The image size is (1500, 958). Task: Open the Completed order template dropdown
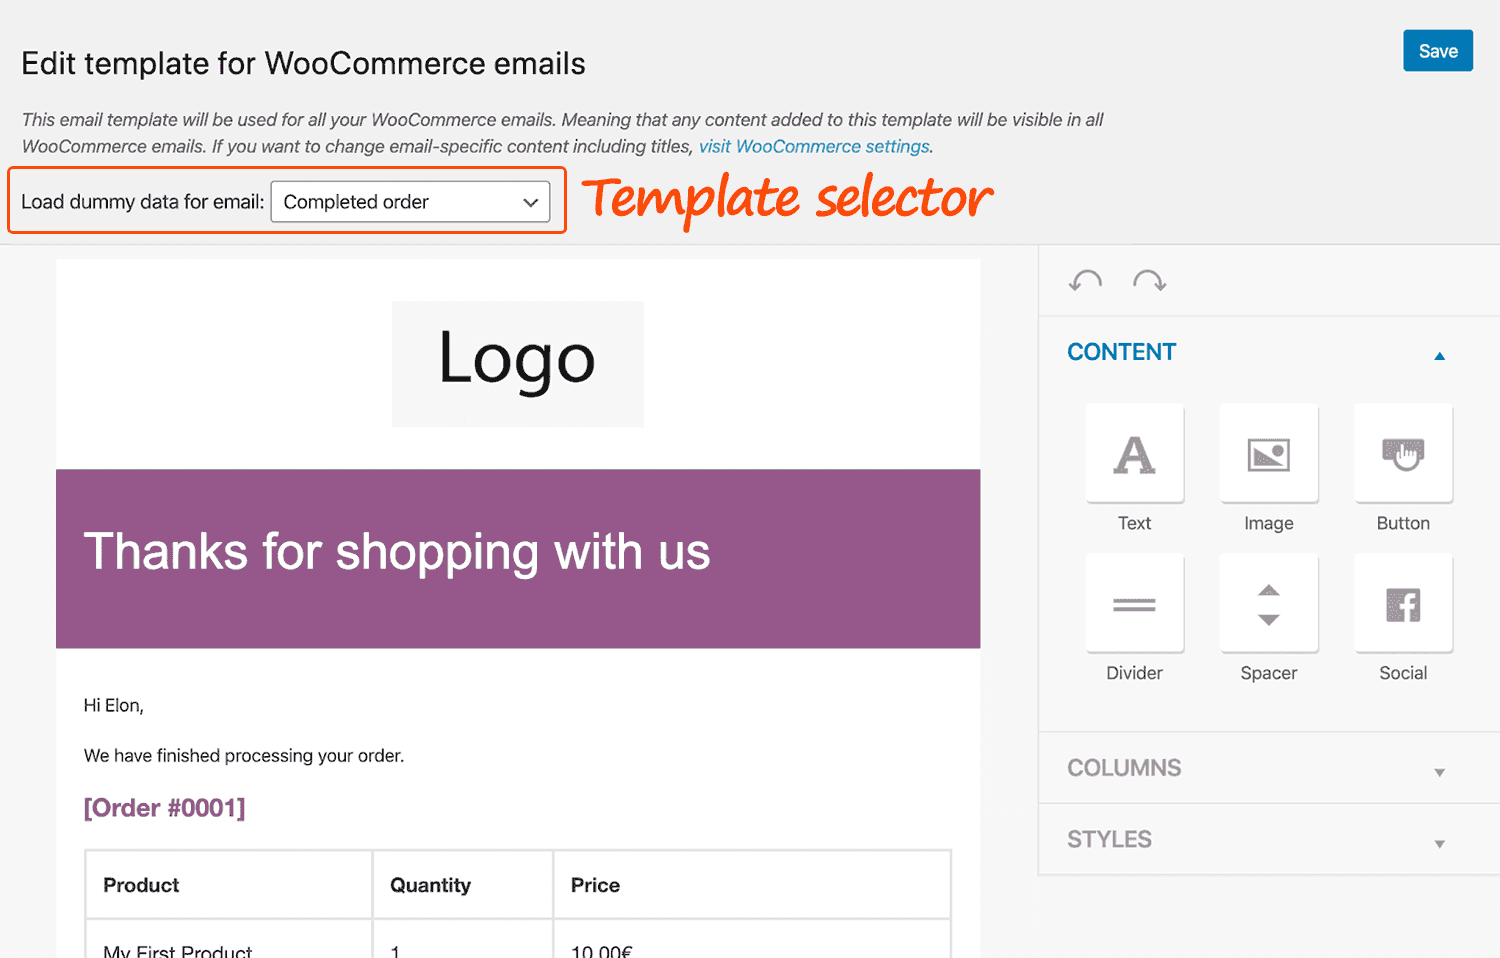tap(412, 201)
